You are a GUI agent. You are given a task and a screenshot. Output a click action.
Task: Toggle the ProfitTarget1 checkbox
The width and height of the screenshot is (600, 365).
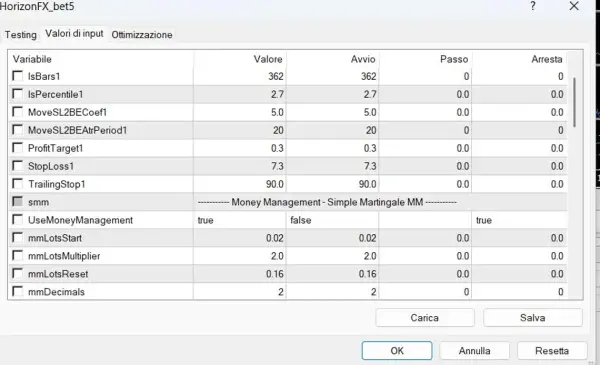(x=18, y=148)
